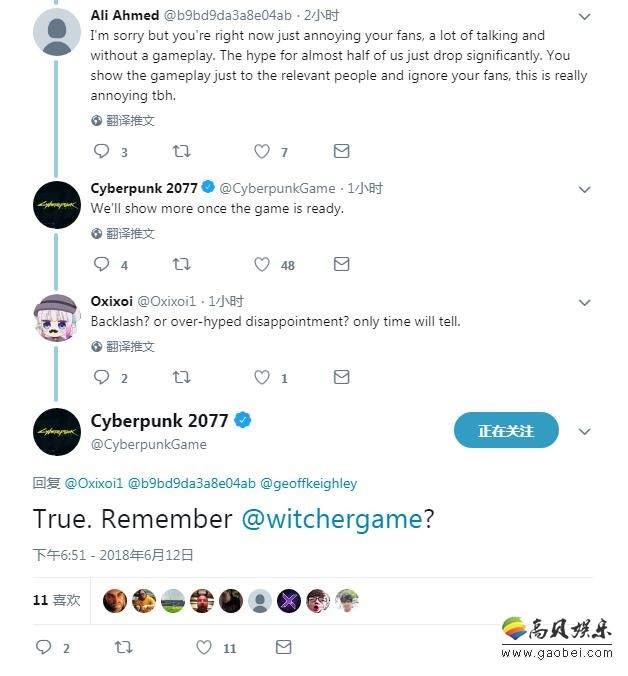Open @geoffkeighley in reply-to line
The height and width of the screenshot is (676, 628).
tap(309, 484)
